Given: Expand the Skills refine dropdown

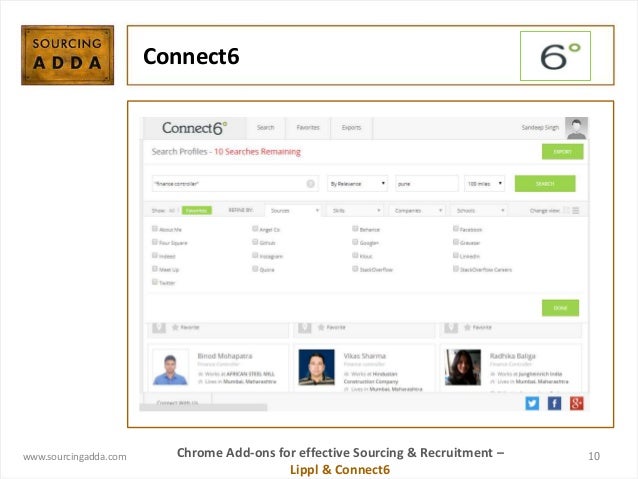Looking at the screenshot, I should [x=356, y=210].
